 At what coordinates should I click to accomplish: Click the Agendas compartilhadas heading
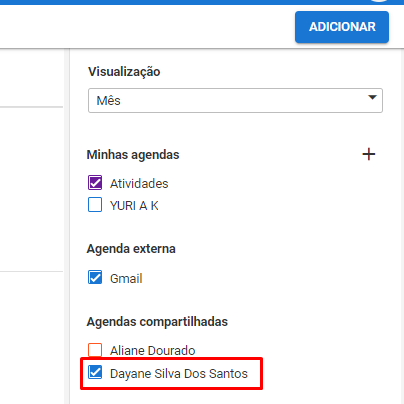[157, 322]
